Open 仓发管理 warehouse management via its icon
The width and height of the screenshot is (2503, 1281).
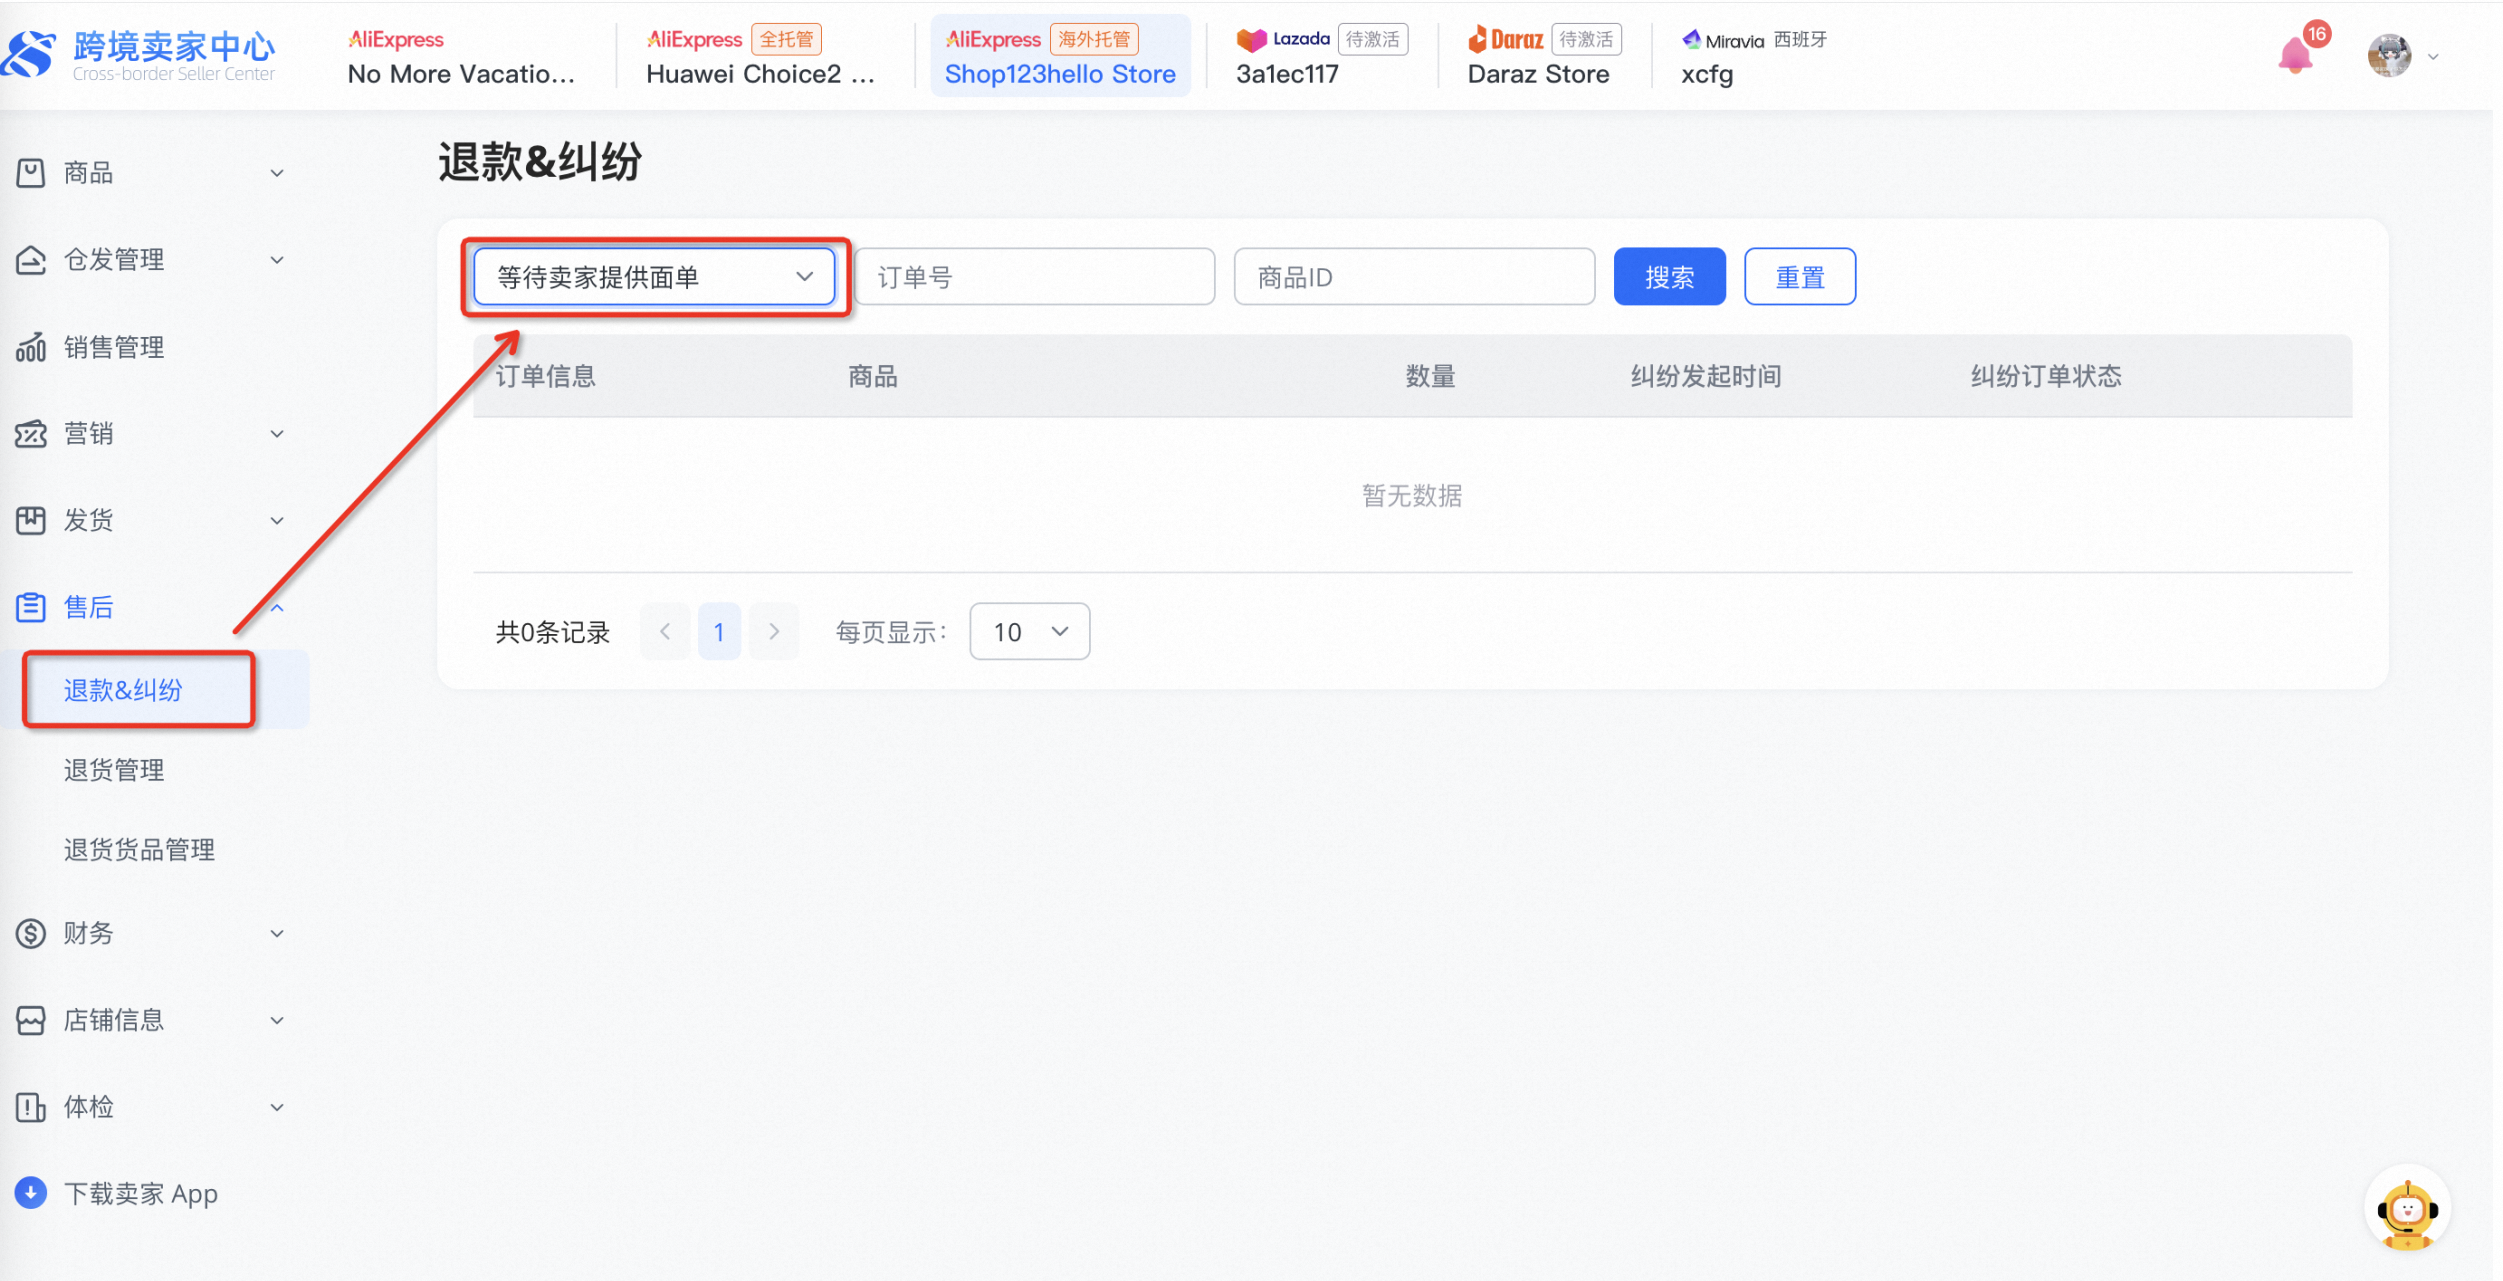pyautogui.click(x=31, y=259)
